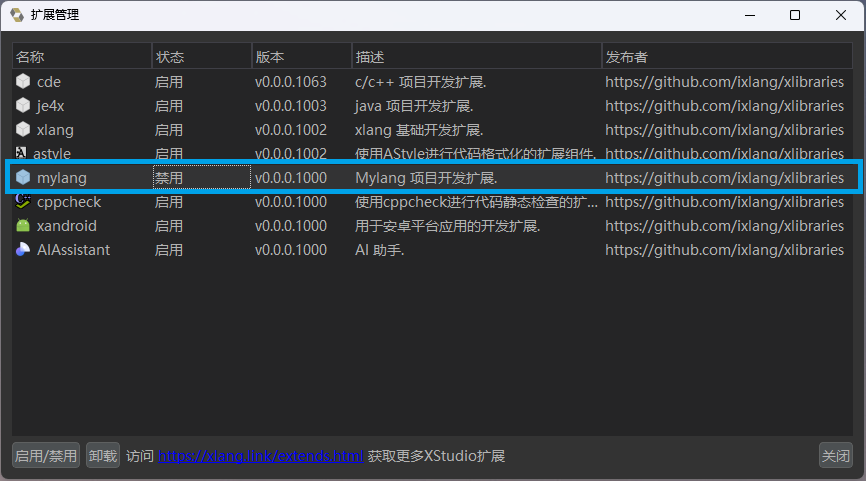Click description 'xlang 基础开发扩展.'
The height and width of the screenshot is (481, 866).
point(419,130)
